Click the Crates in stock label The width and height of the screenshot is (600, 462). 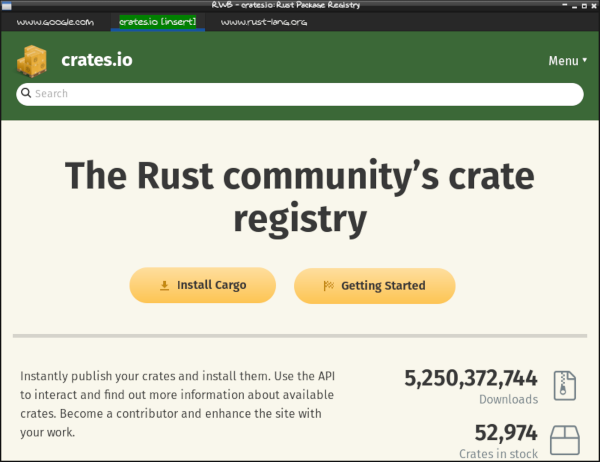(x=498, y=454)
